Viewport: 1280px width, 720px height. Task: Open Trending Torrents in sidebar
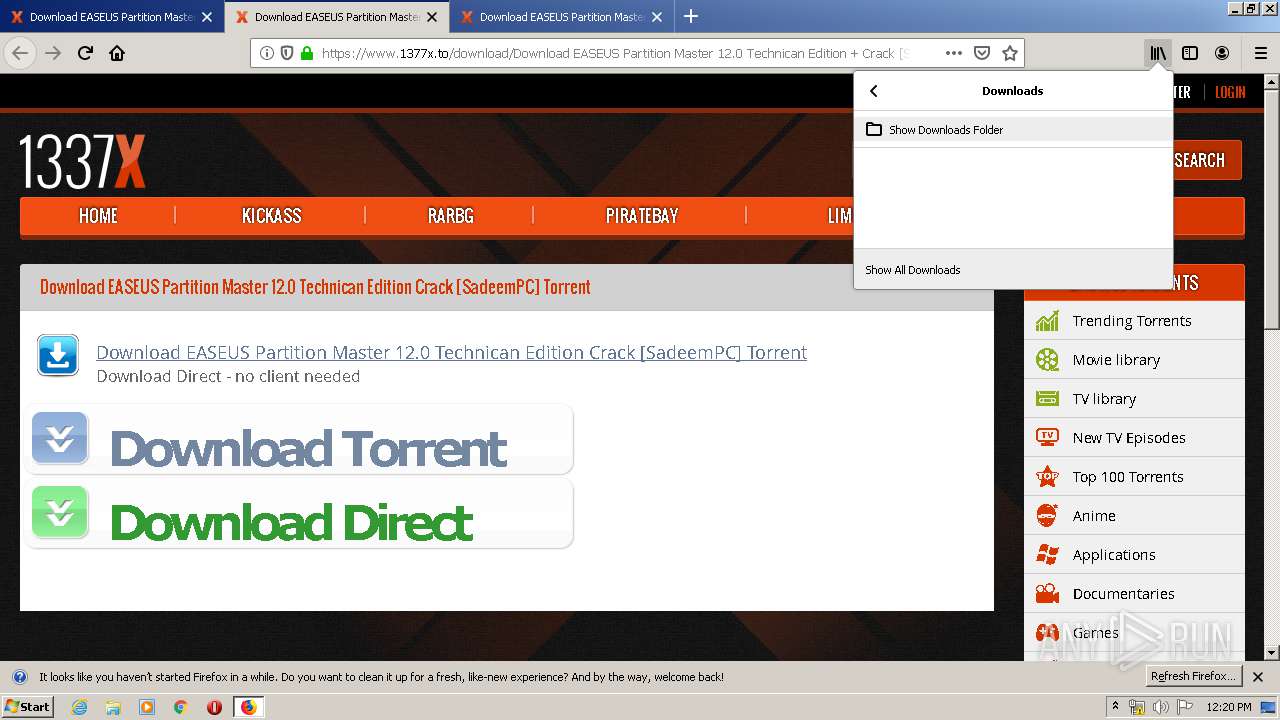tap(1134, 321)
